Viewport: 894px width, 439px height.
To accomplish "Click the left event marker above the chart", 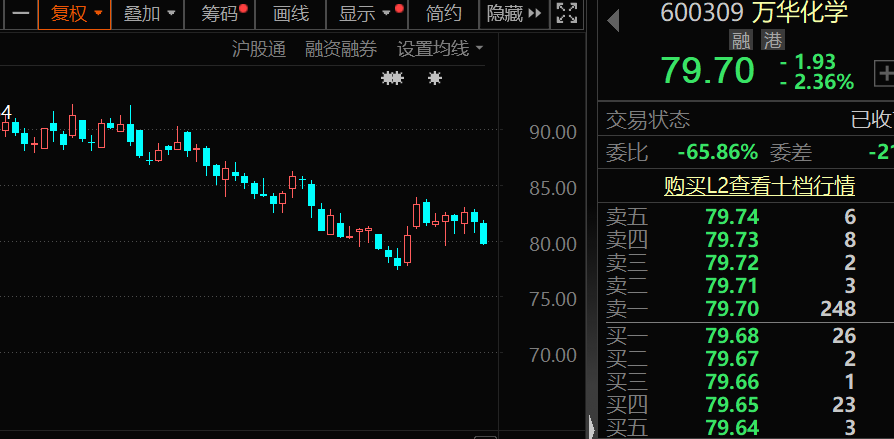I will click(x=392, y=78).
